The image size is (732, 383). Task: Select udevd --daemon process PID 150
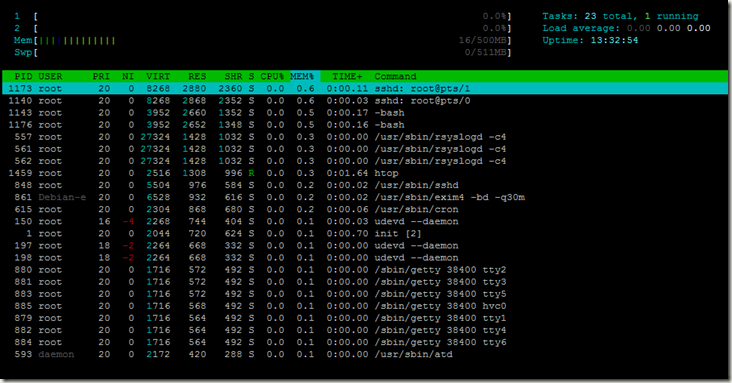click(365, 221)
